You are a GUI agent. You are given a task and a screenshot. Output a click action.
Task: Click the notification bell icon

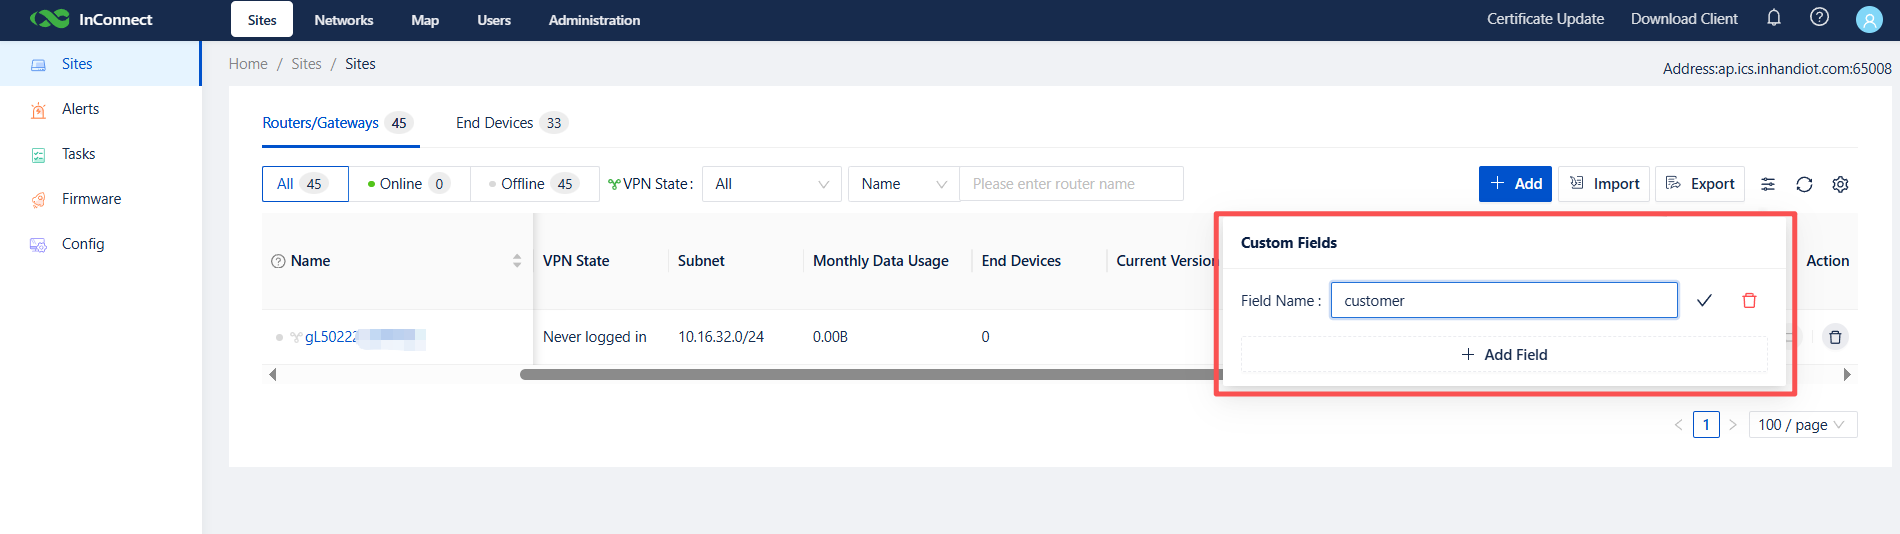point(1773,18)
